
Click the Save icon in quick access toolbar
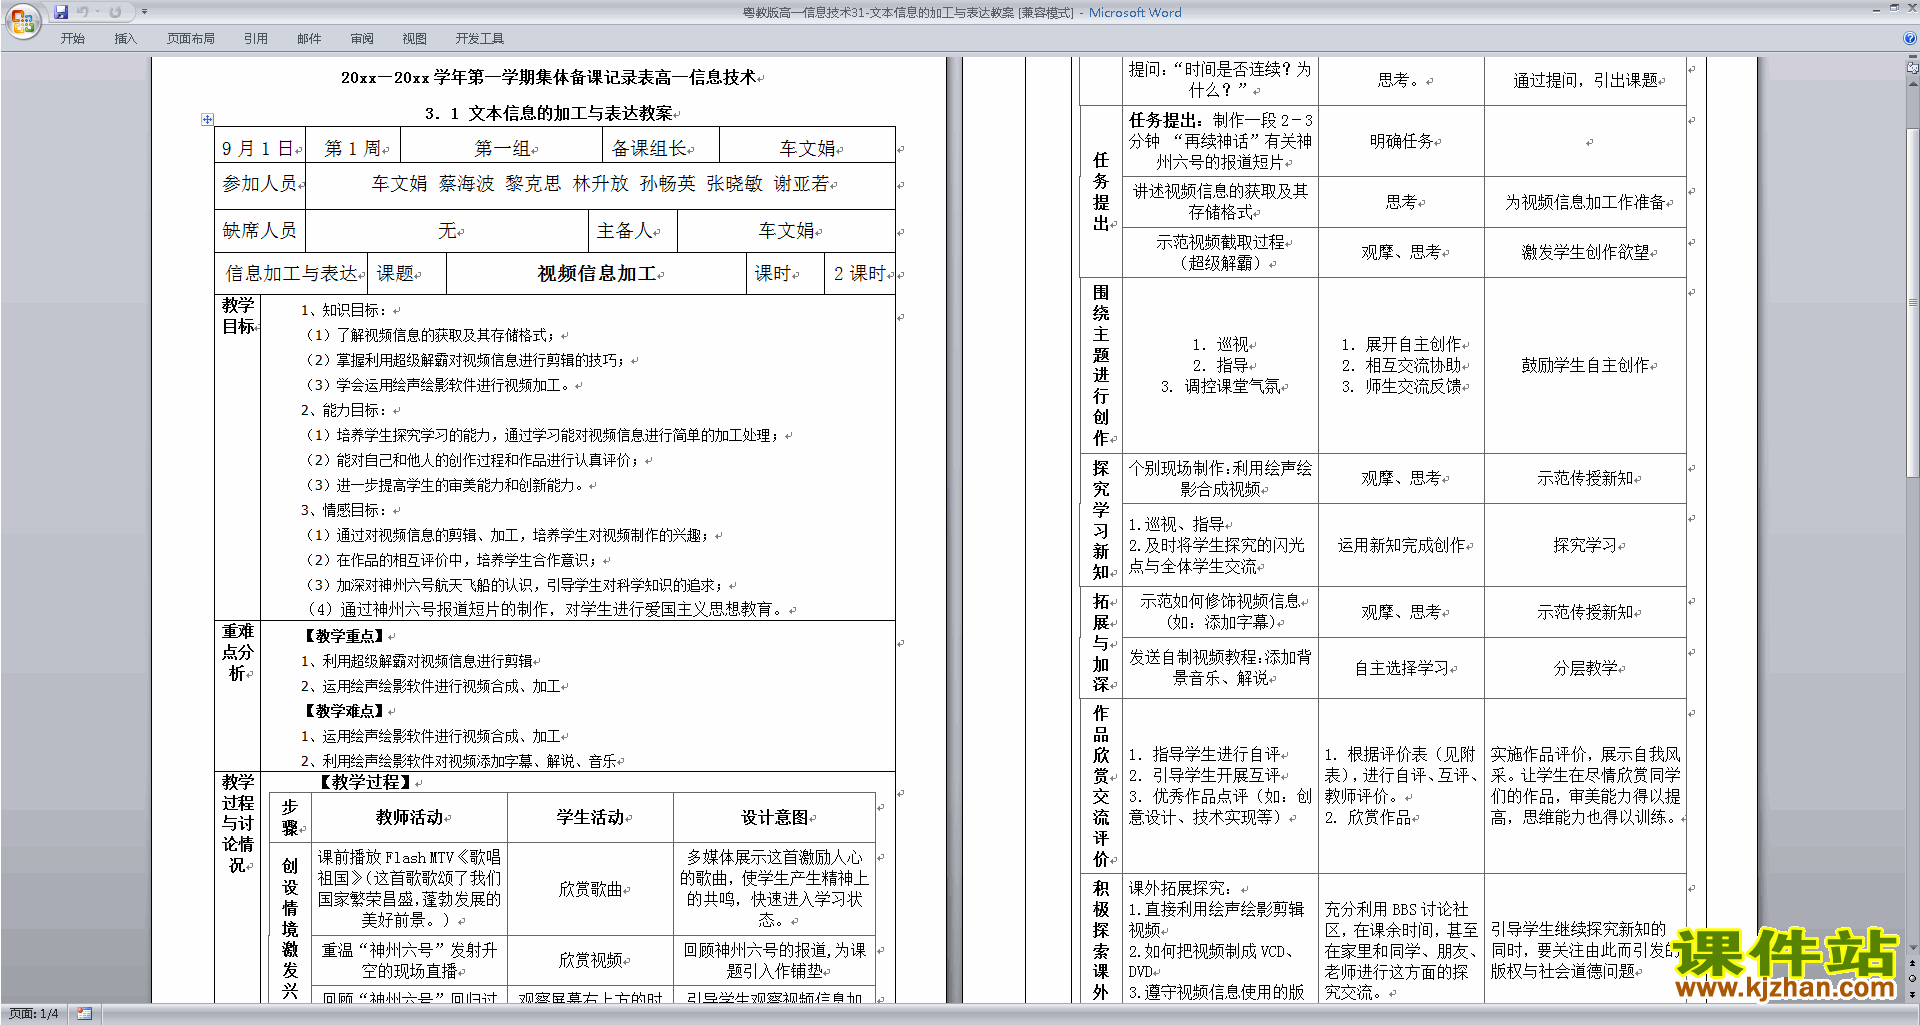[x=61, y=12]
